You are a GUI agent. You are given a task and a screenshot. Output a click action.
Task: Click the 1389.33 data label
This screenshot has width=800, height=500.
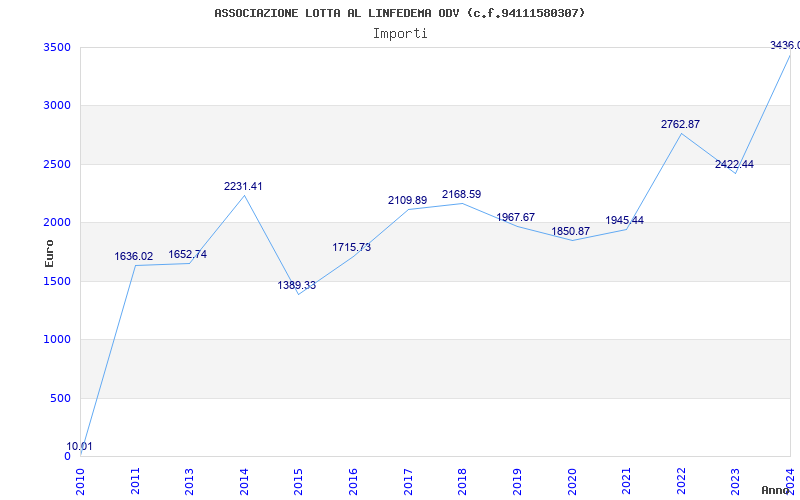pos(297,285)
